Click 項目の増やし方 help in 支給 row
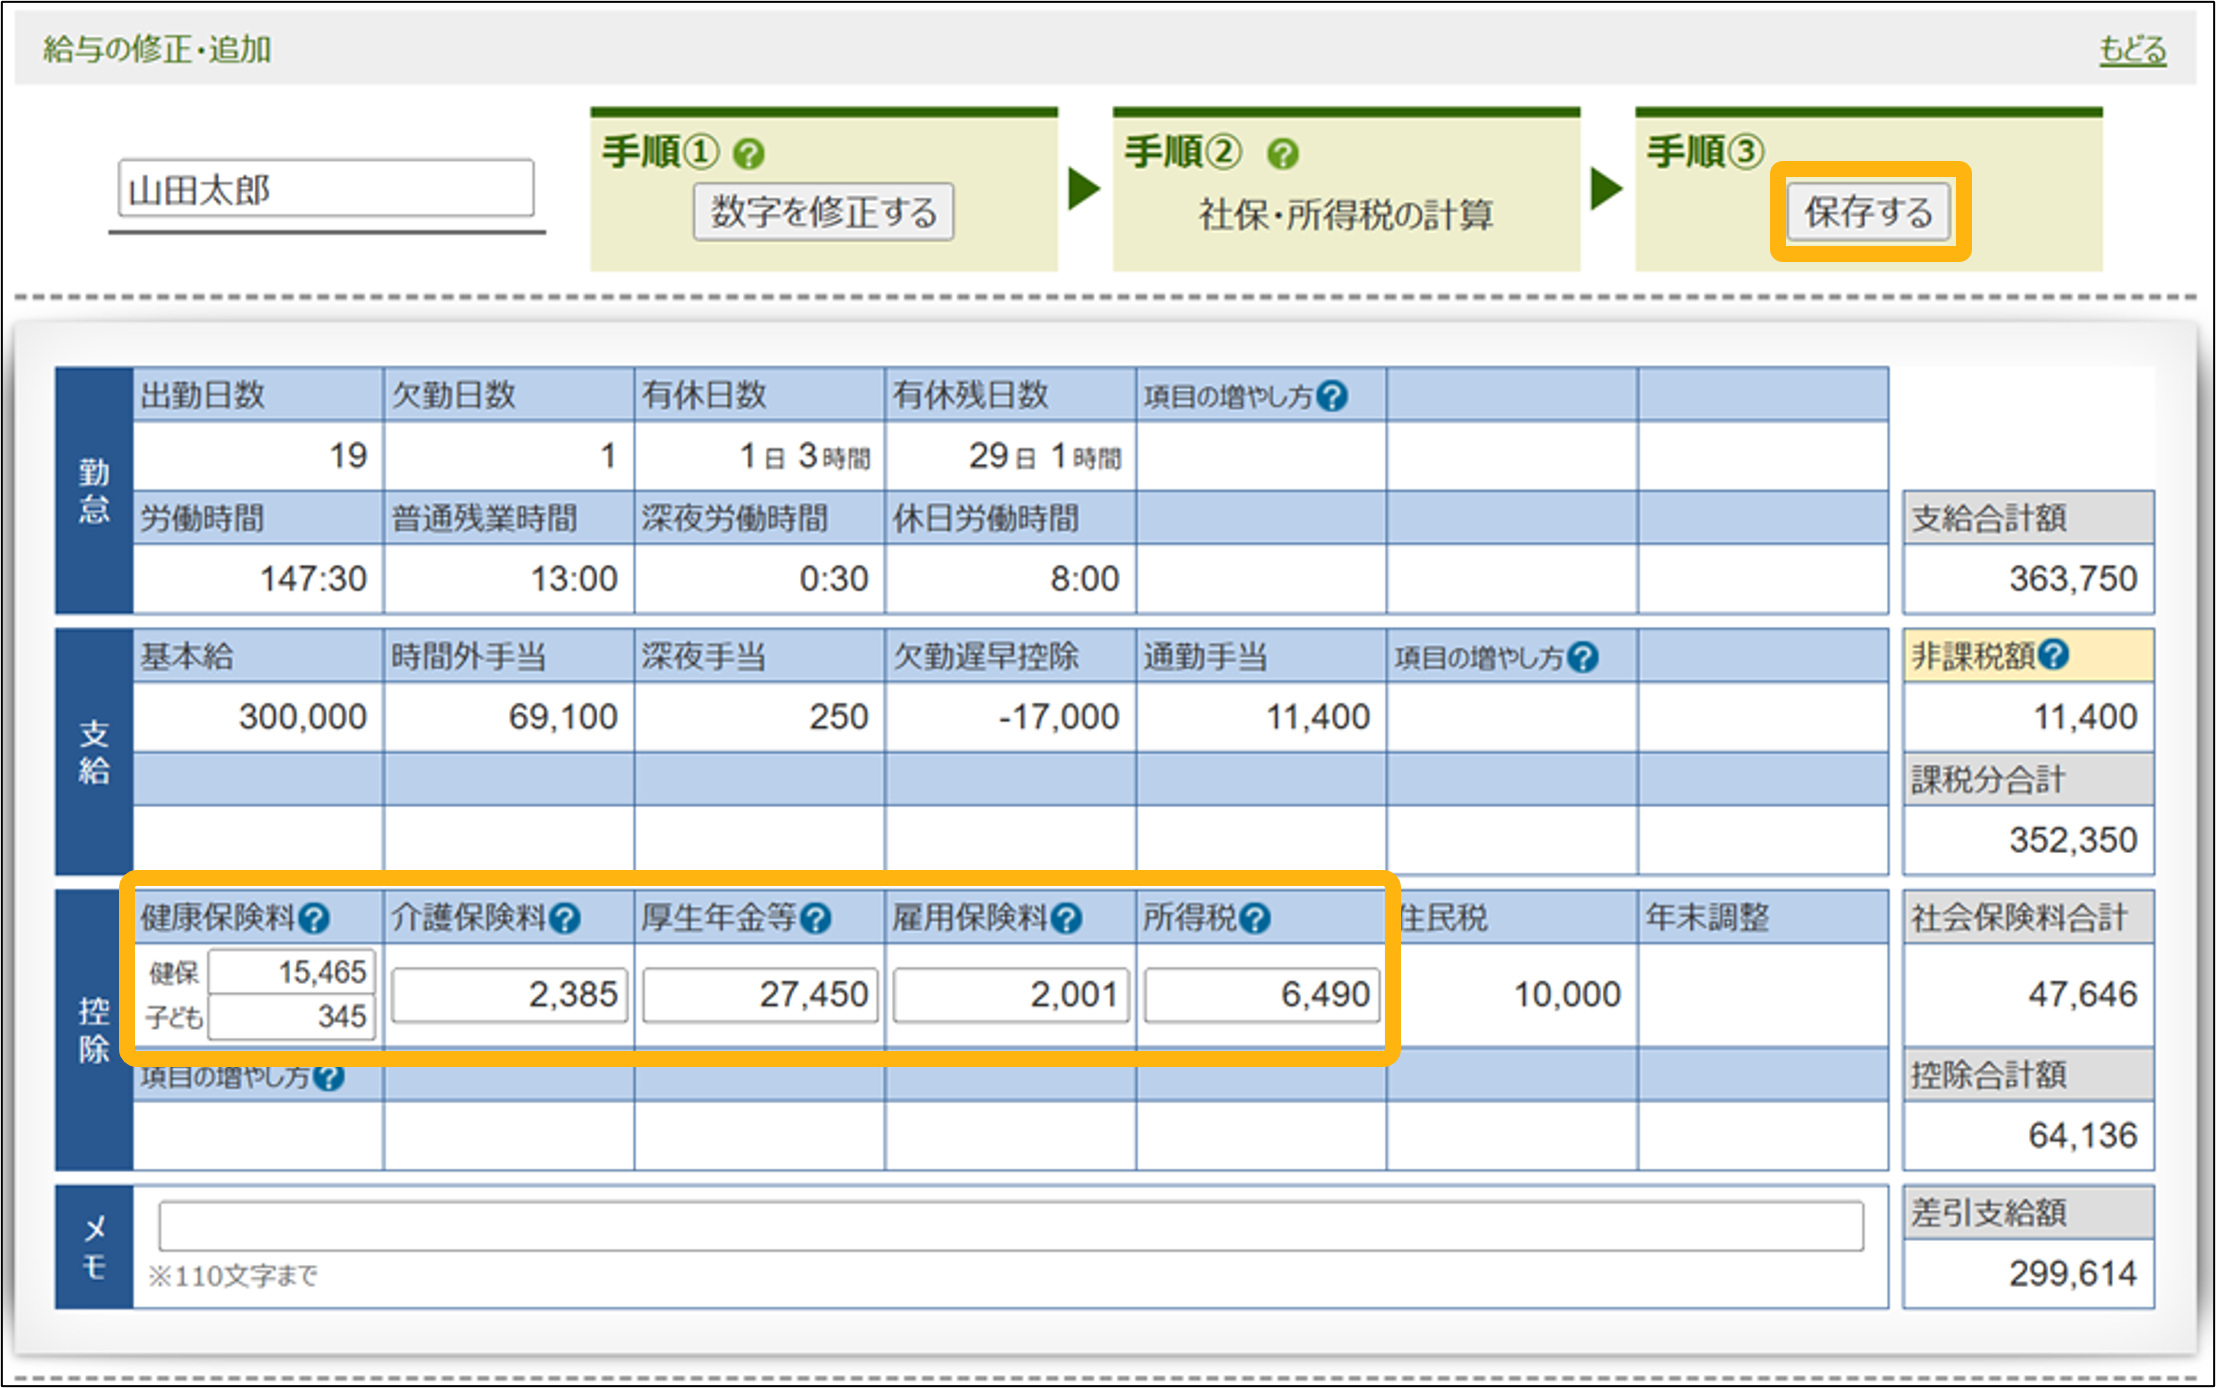Screen dimensions: 2216x1388 tap(1583, 657)
